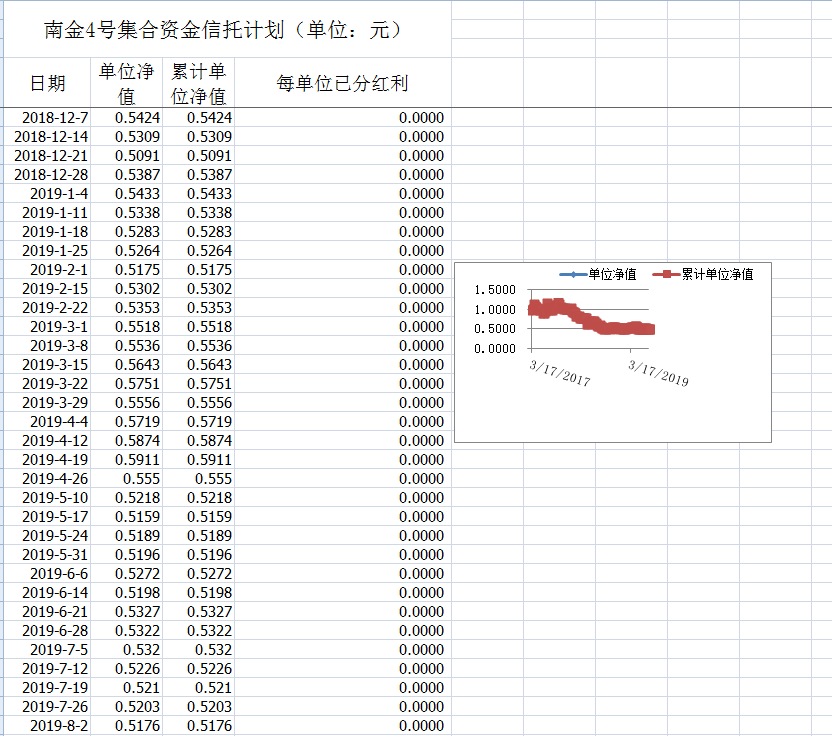Click date cell 2019-6-21
Image resolution: width=832 pixels, height=736 pixels.
tap(47, 612)
